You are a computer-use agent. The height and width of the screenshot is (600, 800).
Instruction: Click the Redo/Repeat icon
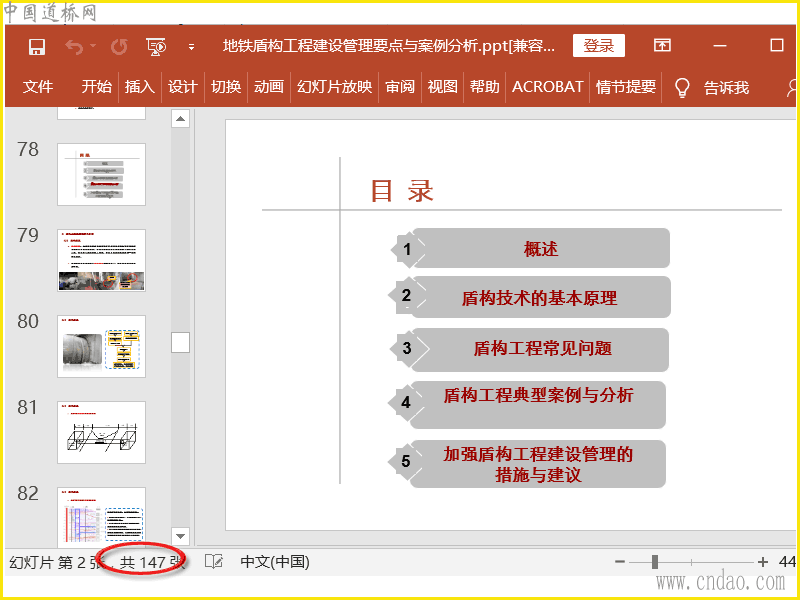coord(119,47)
